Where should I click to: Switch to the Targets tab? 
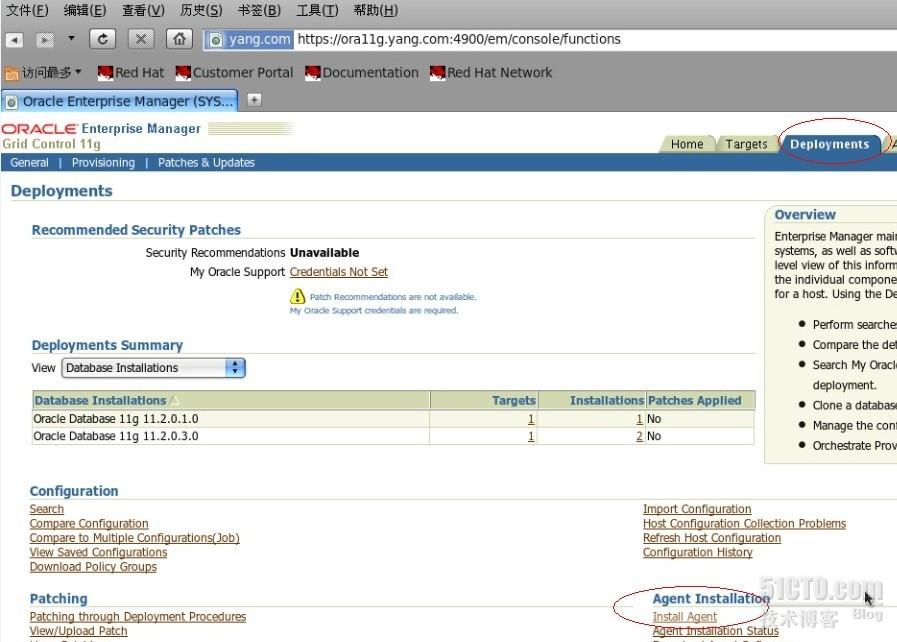(x=746, y=144)
